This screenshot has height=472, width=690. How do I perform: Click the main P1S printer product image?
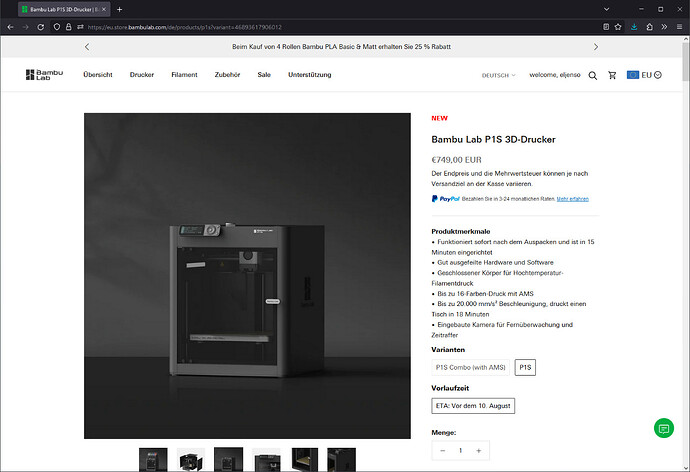point(247,276)
